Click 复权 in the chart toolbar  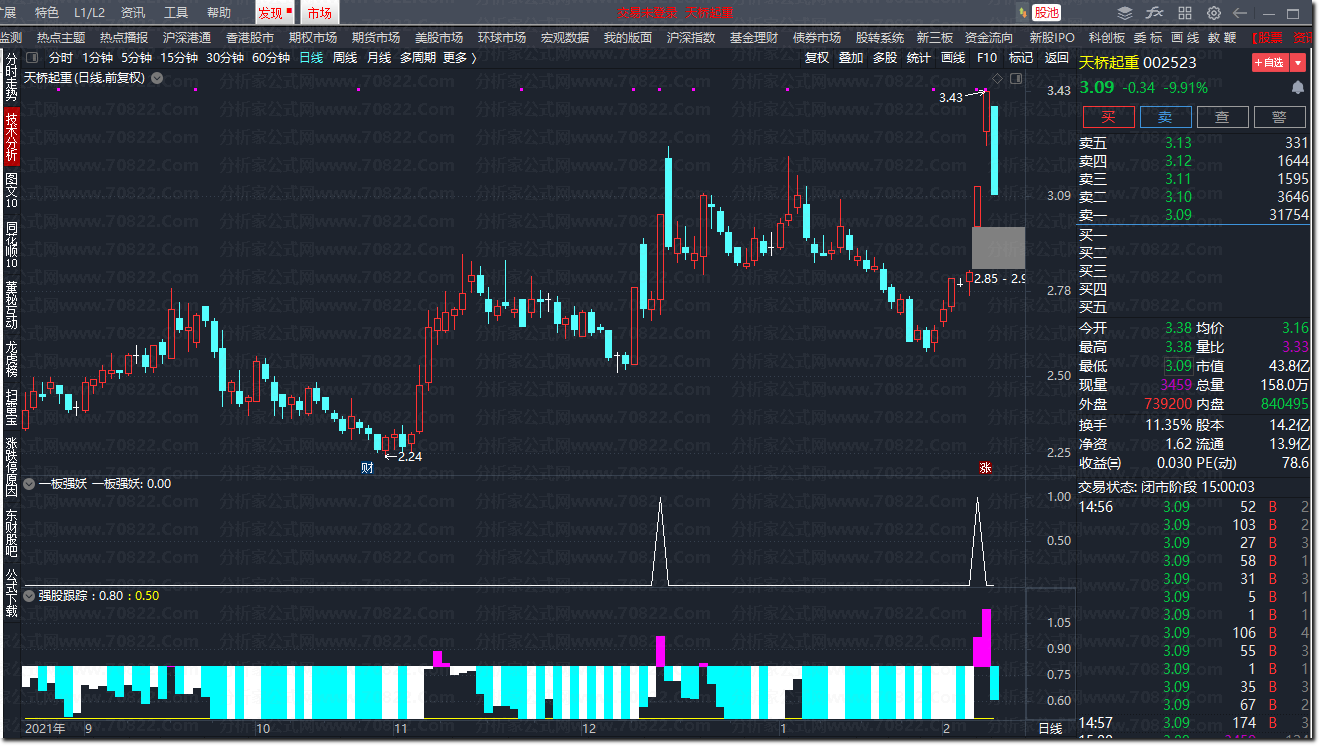click(817, 58)
